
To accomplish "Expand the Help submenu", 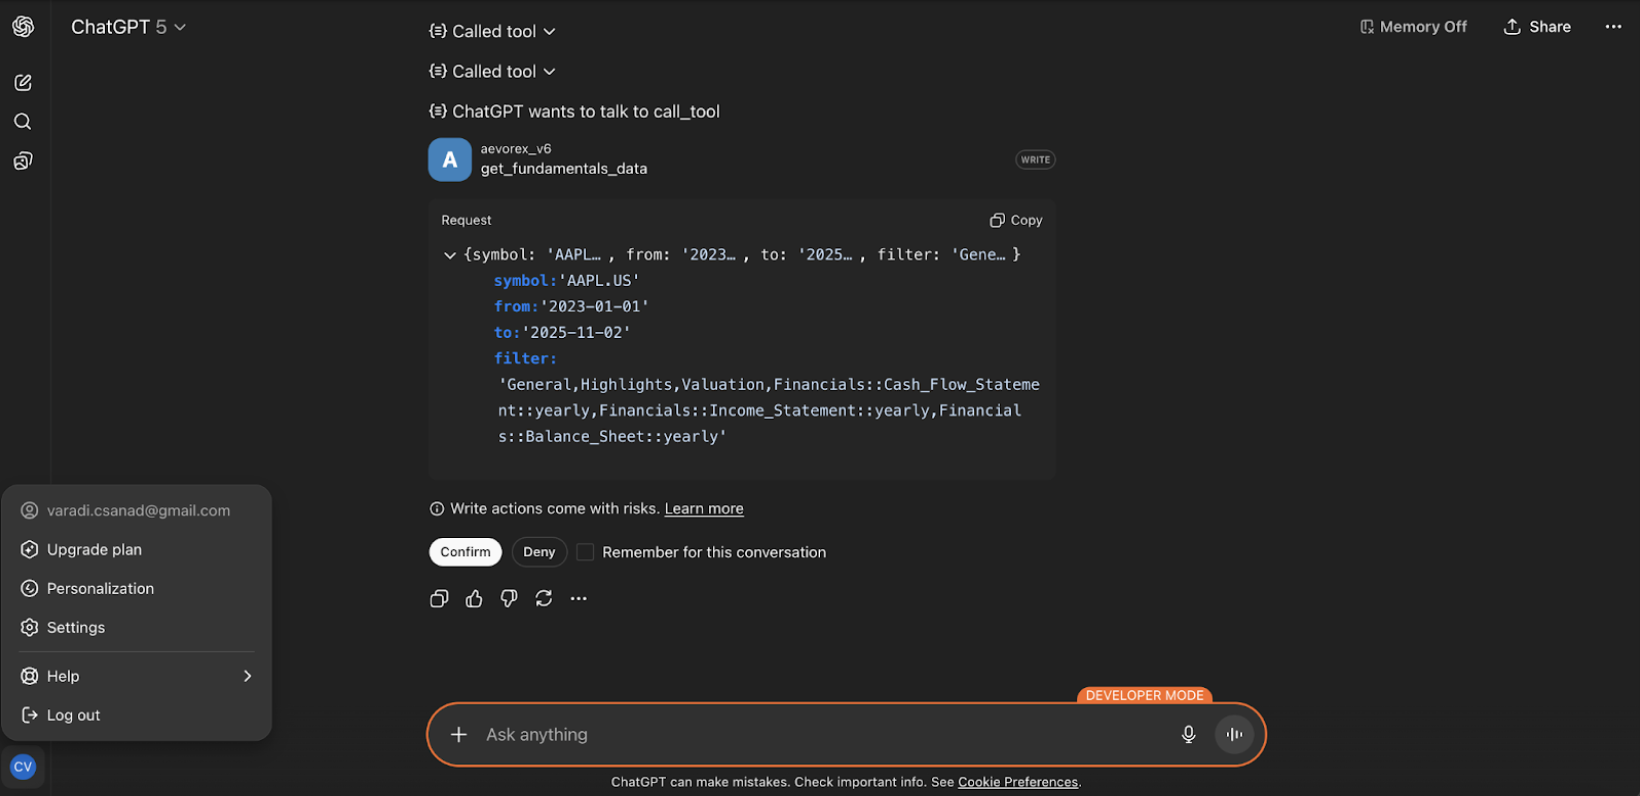I will pos(137,677).
